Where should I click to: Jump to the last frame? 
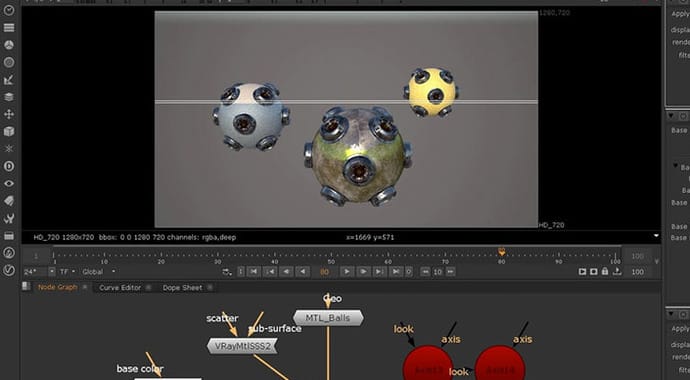pos(396,272)
